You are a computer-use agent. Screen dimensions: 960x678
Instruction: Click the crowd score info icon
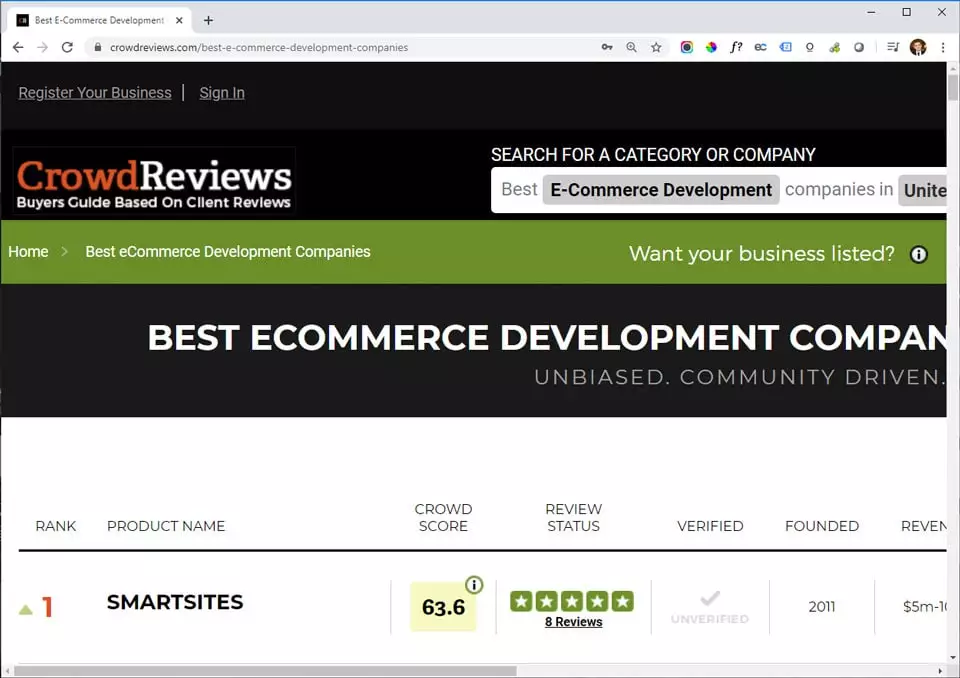pyautogui.click(x=474, y=585)
